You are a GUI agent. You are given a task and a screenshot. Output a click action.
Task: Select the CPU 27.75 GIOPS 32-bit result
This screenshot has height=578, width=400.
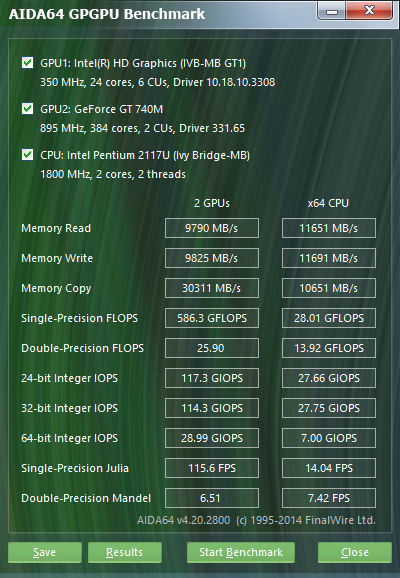point(329,408)
